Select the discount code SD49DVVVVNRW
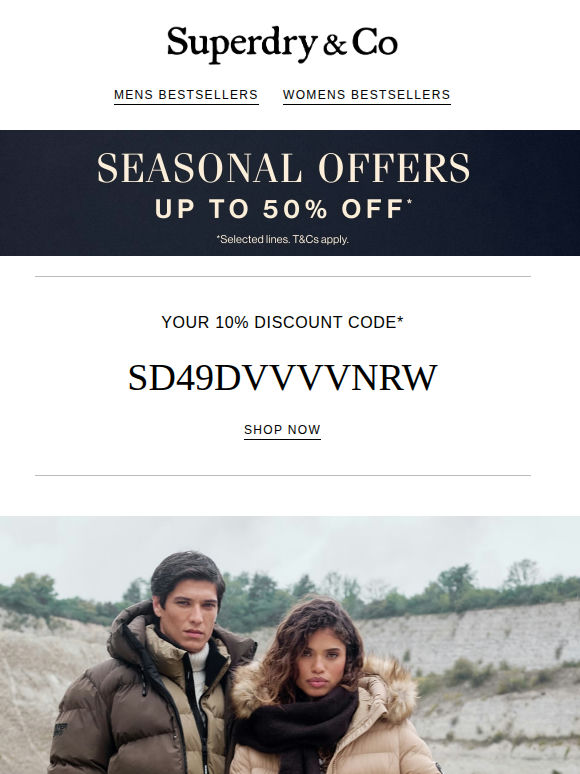 pyautogui.click(x=282, y=378)
